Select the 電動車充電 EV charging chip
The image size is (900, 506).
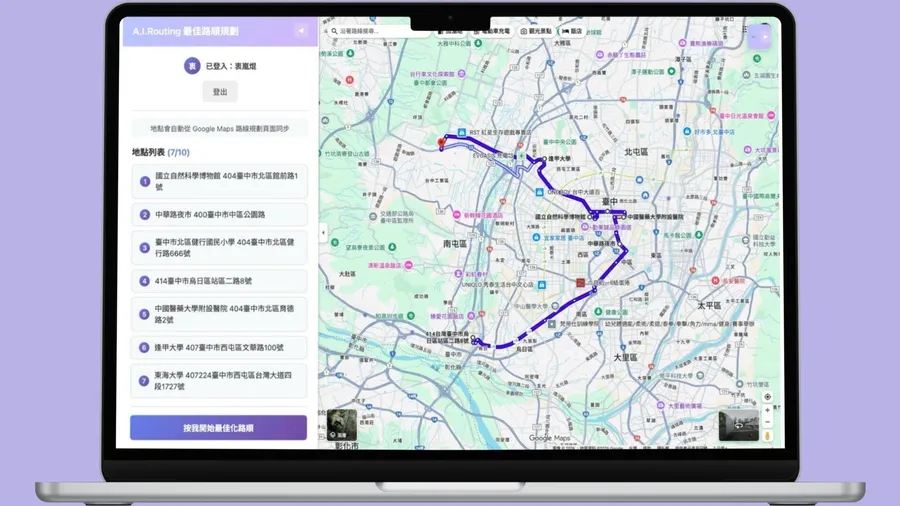click(490, 31)
